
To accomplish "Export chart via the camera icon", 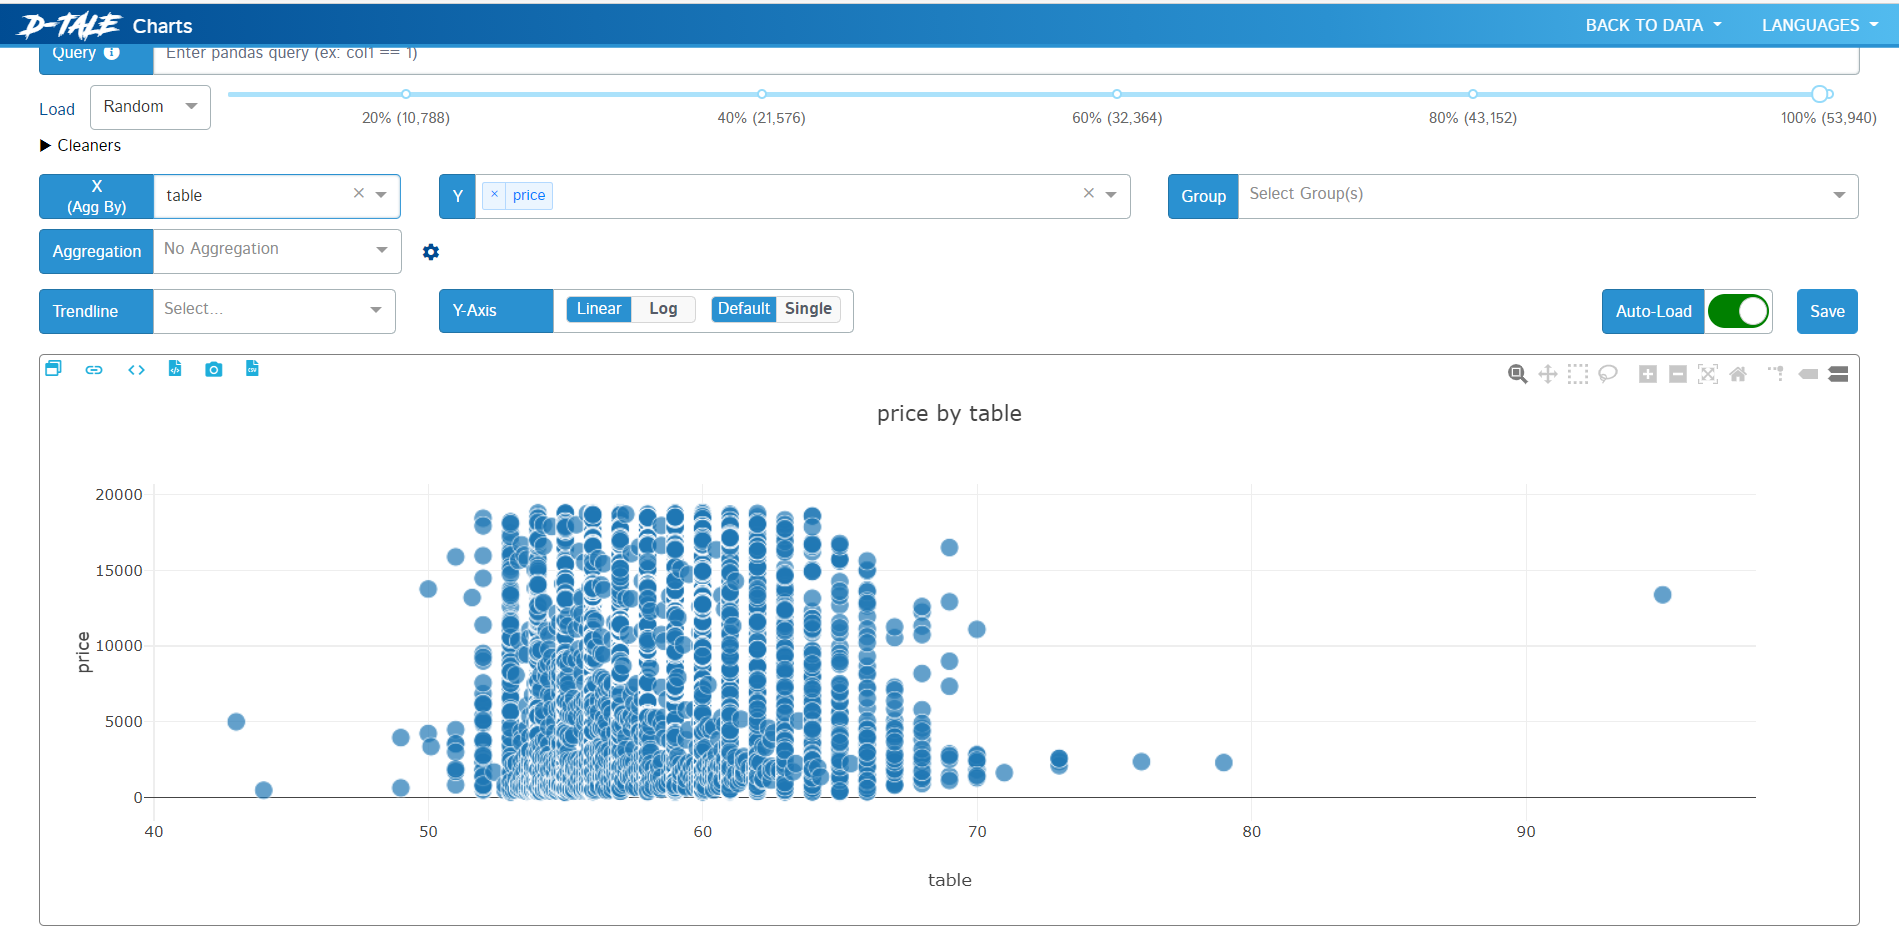I will tap(213, 370).
